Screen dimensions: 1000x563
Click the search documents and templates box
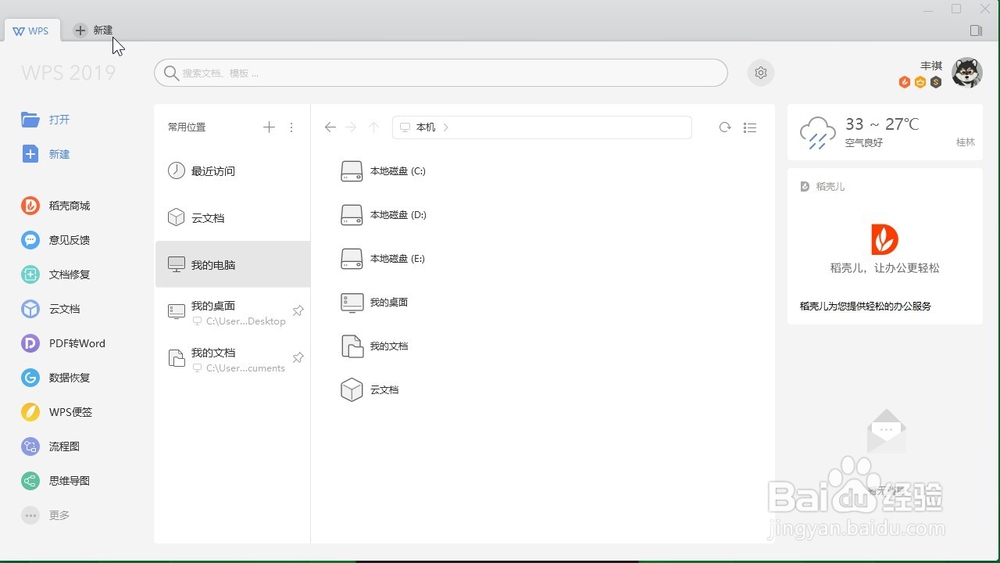441,73
